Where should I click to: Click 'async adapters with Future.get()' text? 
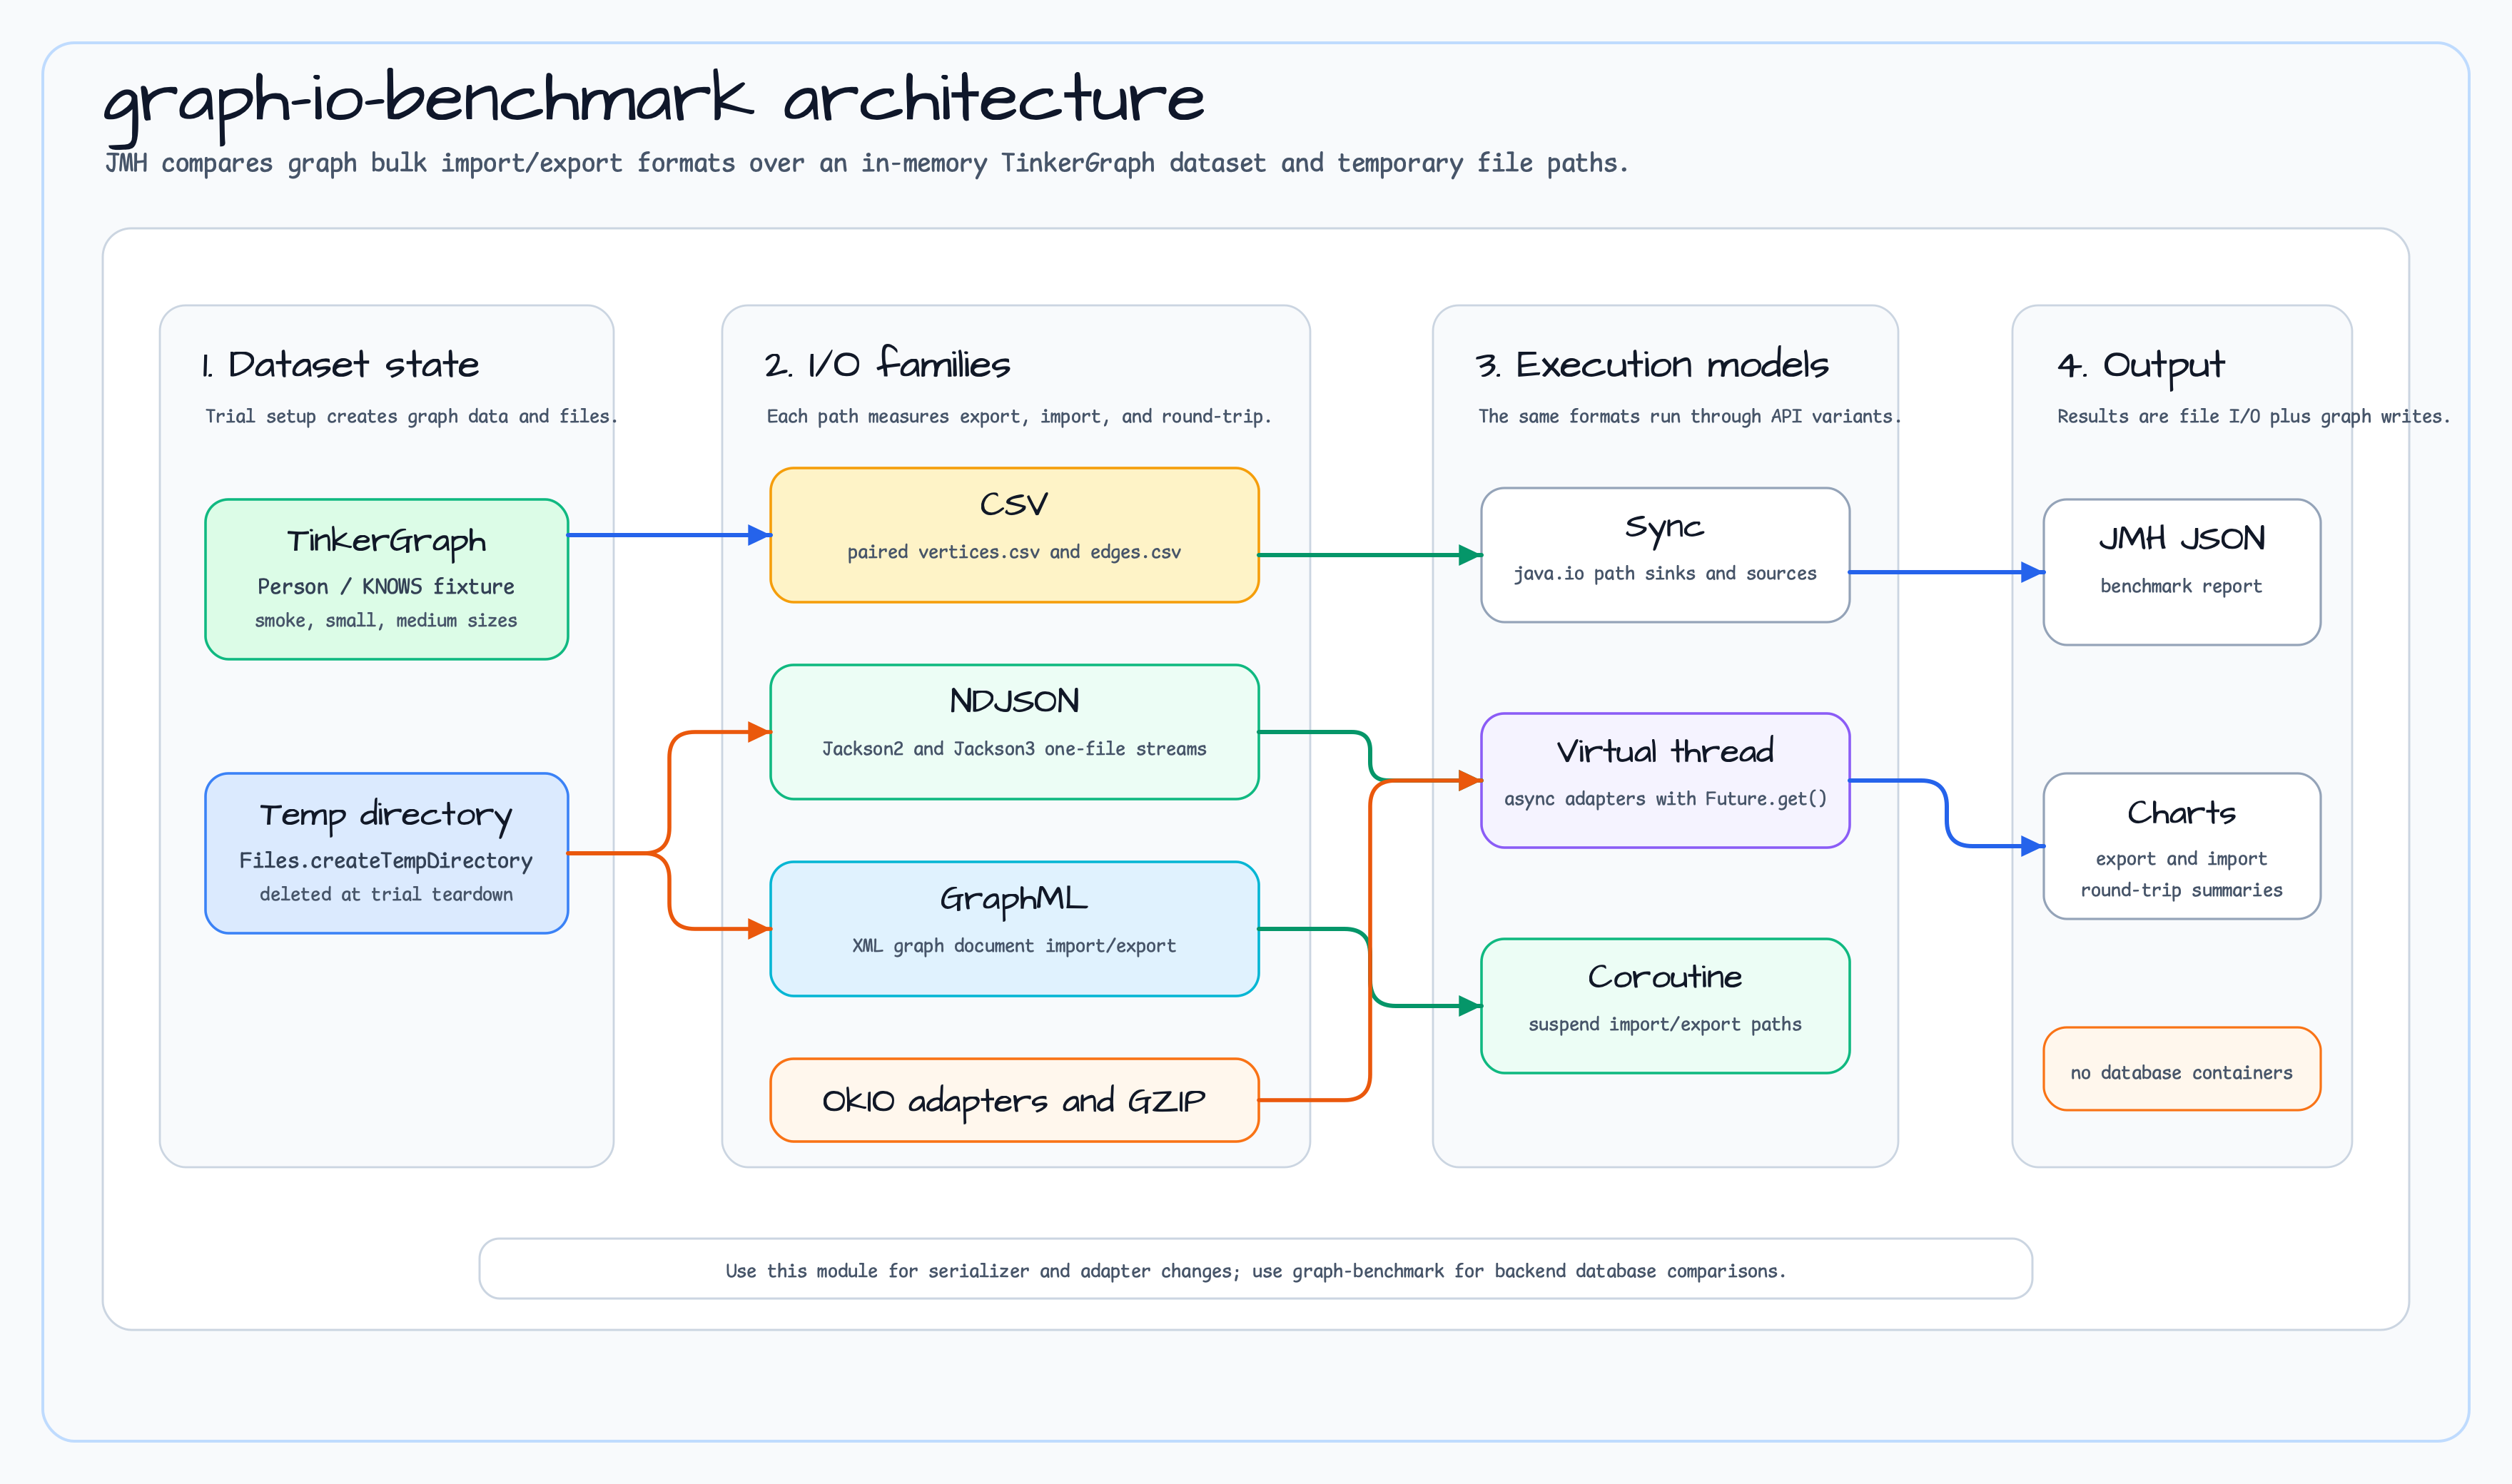click(1665, 799)
